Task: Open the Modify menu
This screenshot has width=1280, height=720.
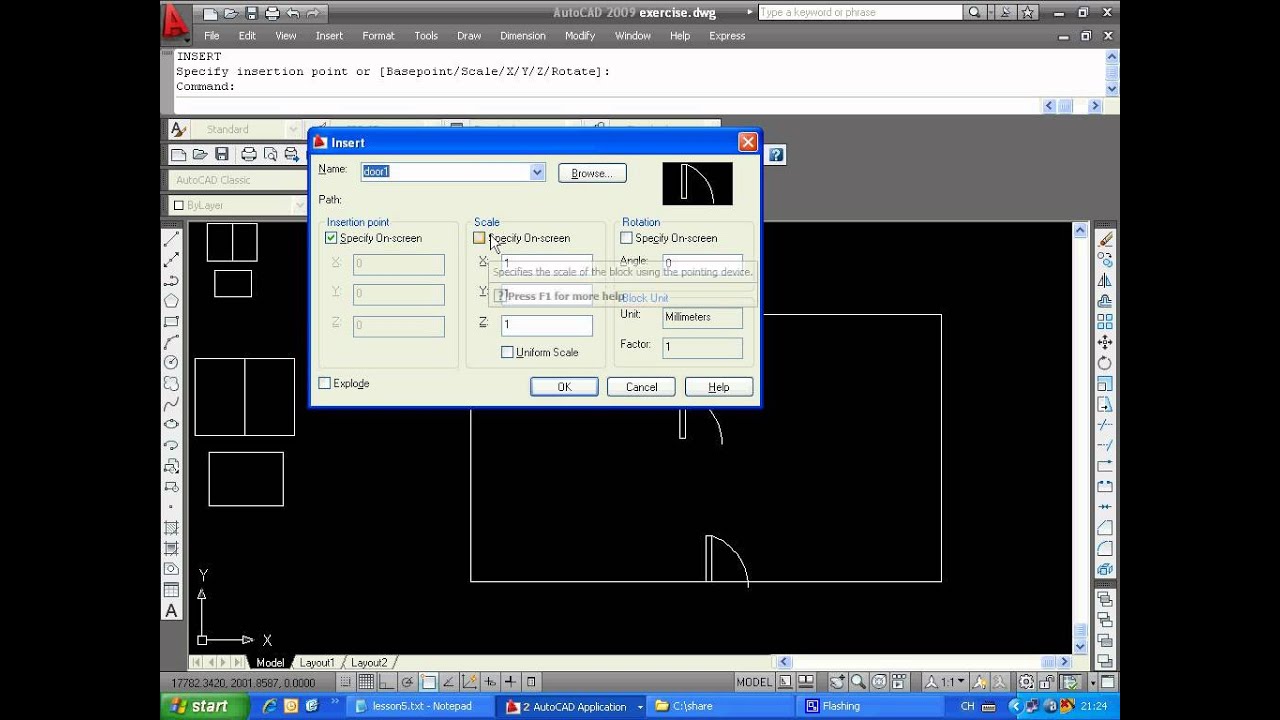Action: click(580, 36)
